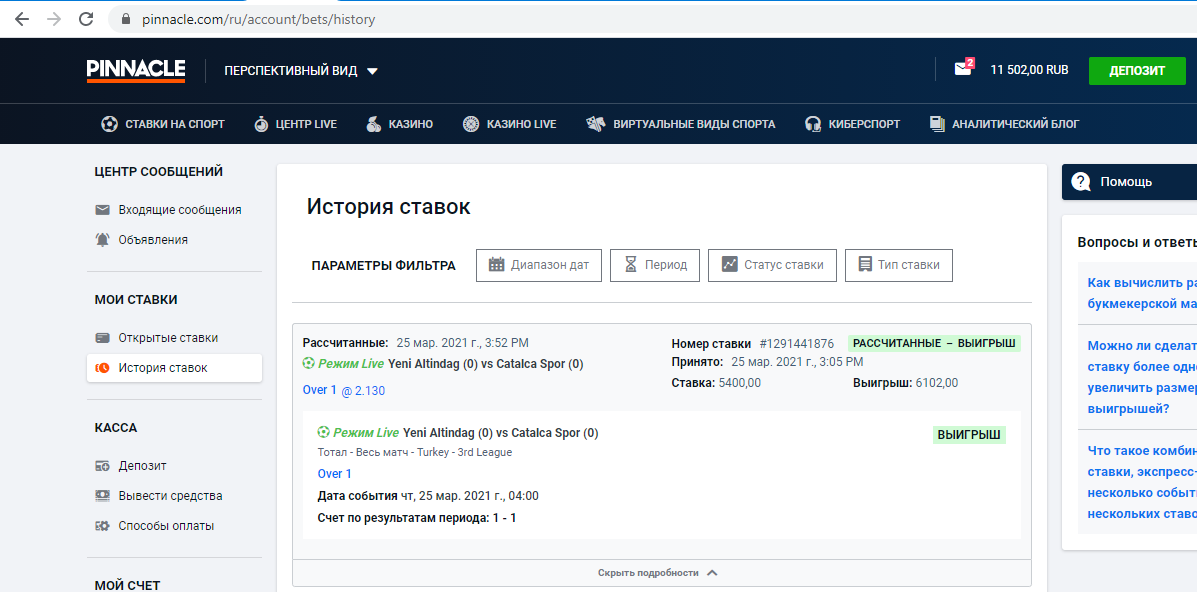This screenshot has height=592, width=1197.
Task: Expand the Перспективный вид dropdown
Action: (301, 71)
